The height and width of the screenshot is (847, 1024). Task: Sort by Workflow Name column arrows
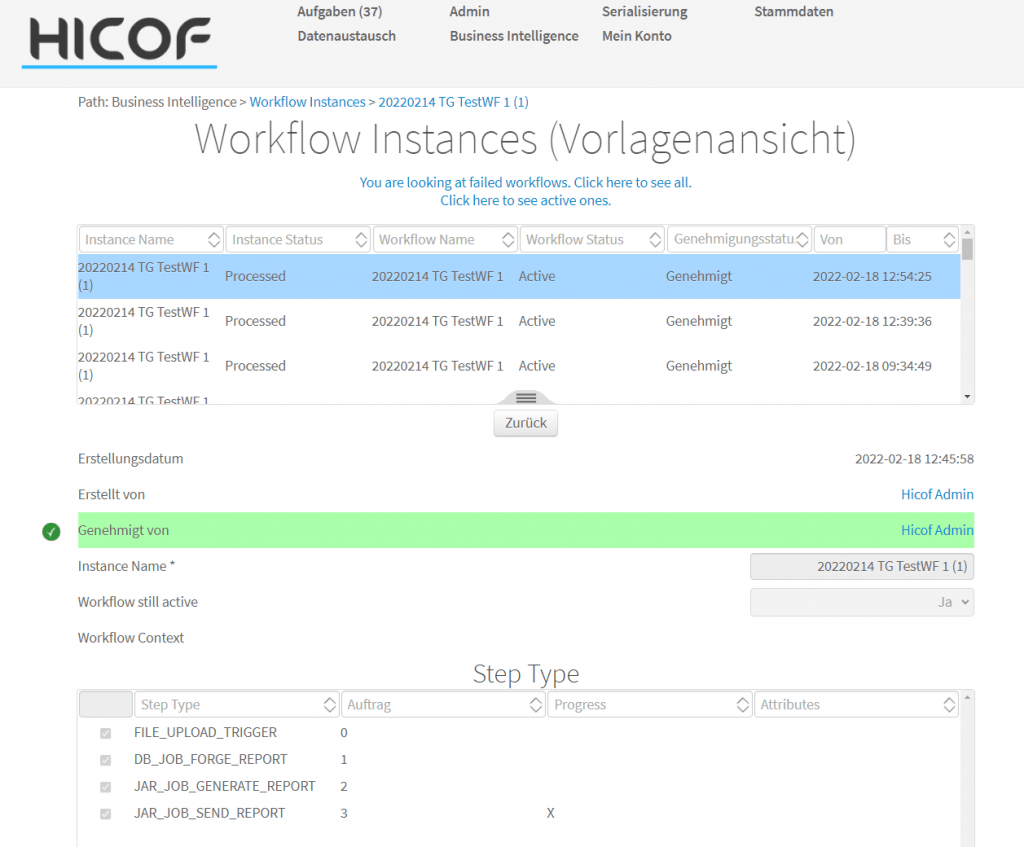(508, 240)
